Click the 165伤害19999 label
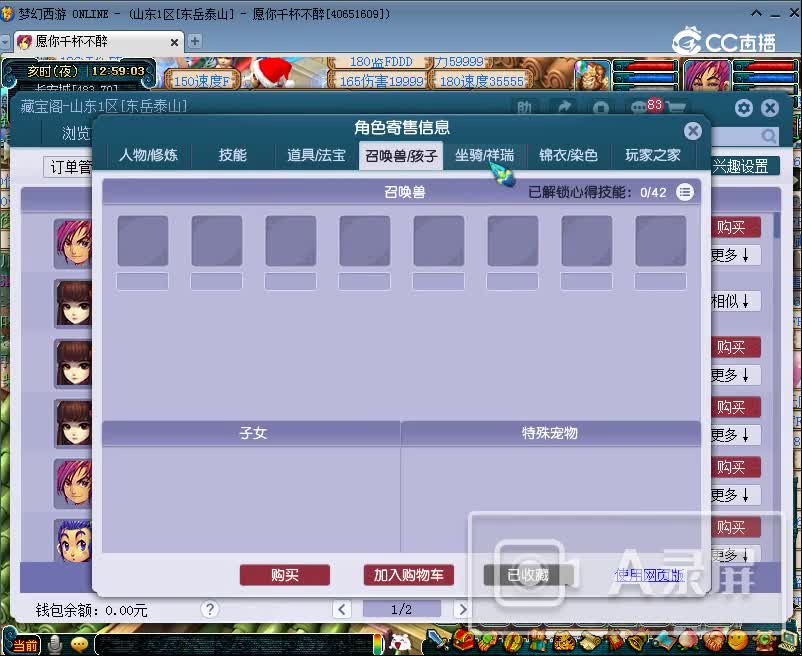Screen dimensions: 802x656 pos(381,81)
